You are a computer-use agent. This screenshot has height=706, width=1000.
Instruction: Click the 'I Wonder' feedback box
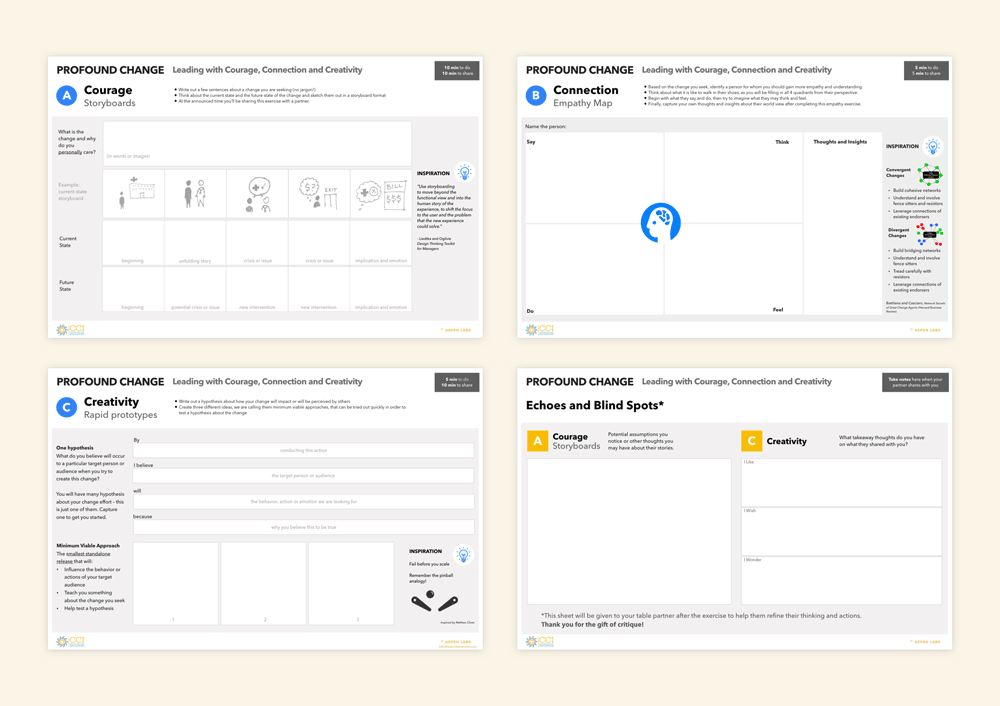click(x=841, y=580)
